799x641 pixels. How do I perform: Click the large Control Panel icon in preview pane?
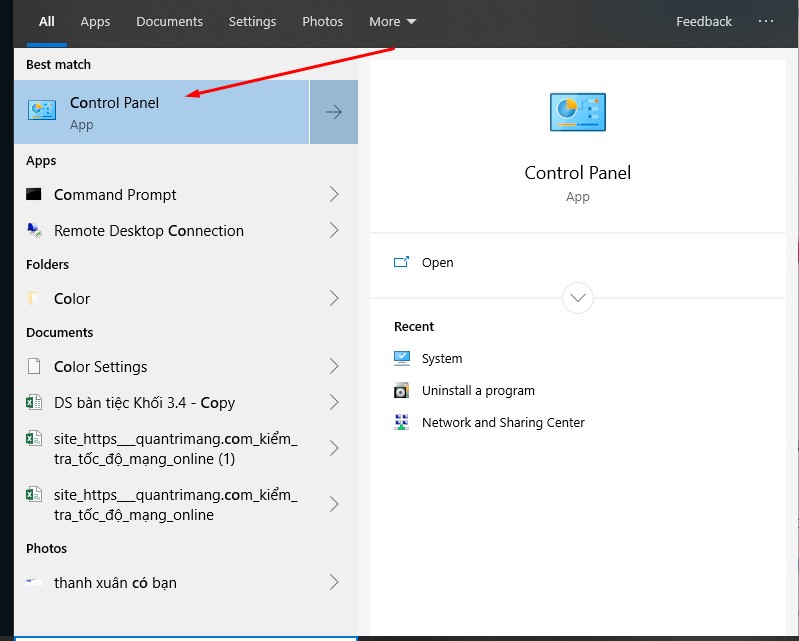578,112
